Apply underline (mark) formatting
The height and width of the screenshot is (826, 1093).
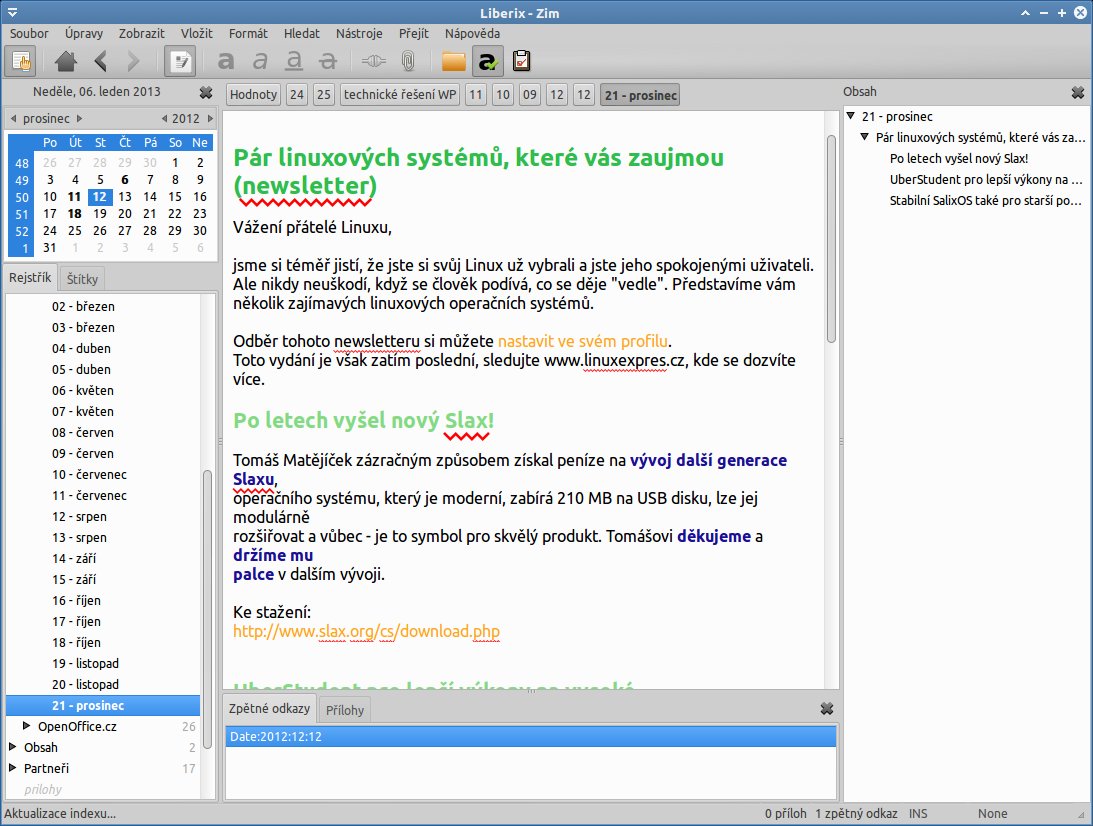click(294, 61)
